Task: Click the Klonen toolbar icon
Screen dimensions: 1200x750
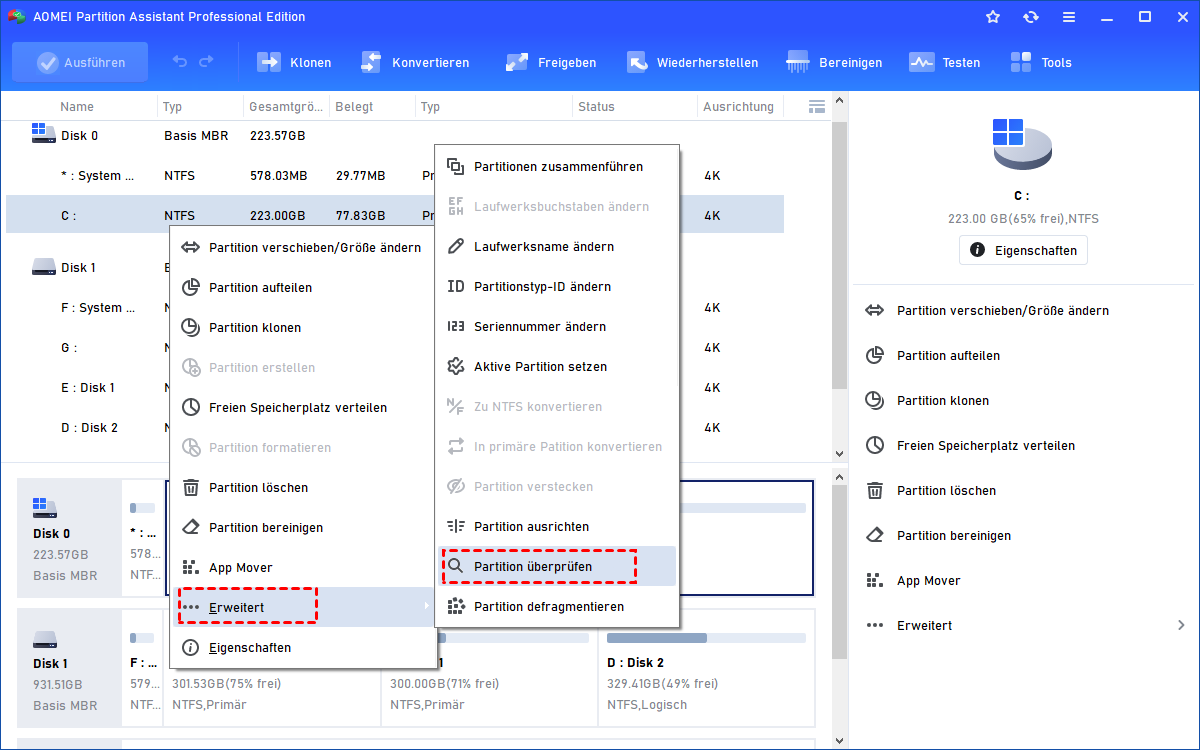Action: click(269, 62)
